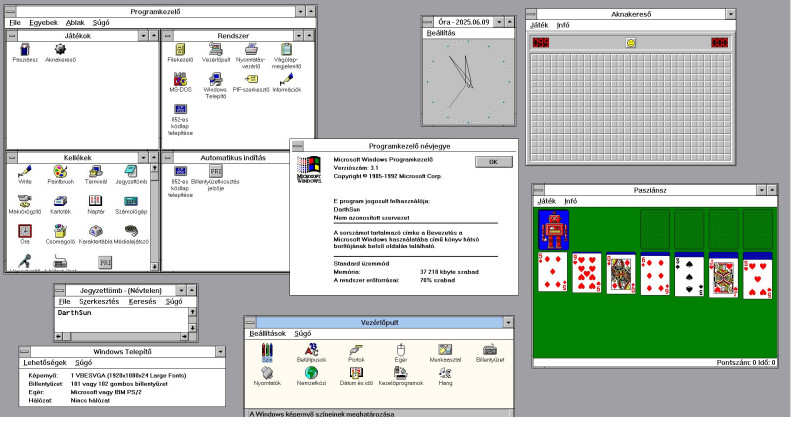Open Lehetőségek menu in Windows Telepítő
Screen dimensions: 800x427
click(45, 363)
